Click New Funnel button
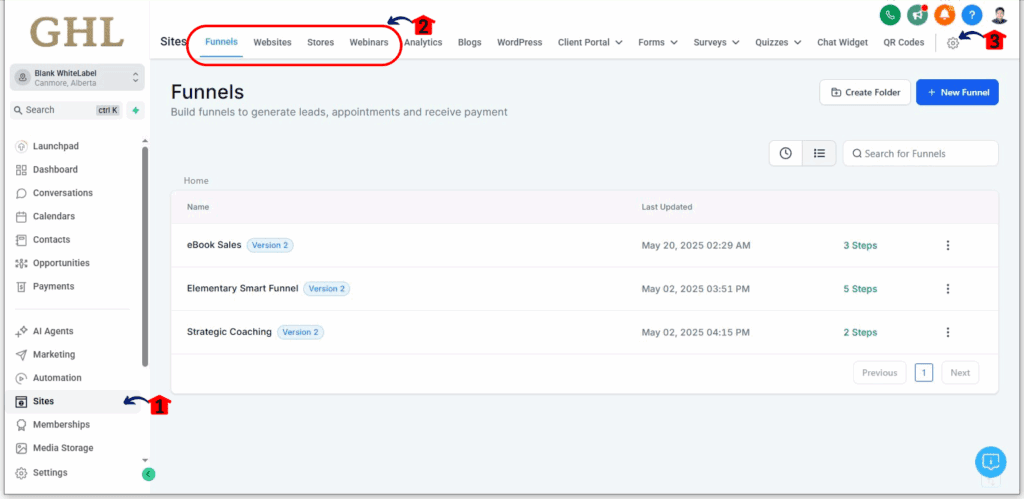 point(957,93)
